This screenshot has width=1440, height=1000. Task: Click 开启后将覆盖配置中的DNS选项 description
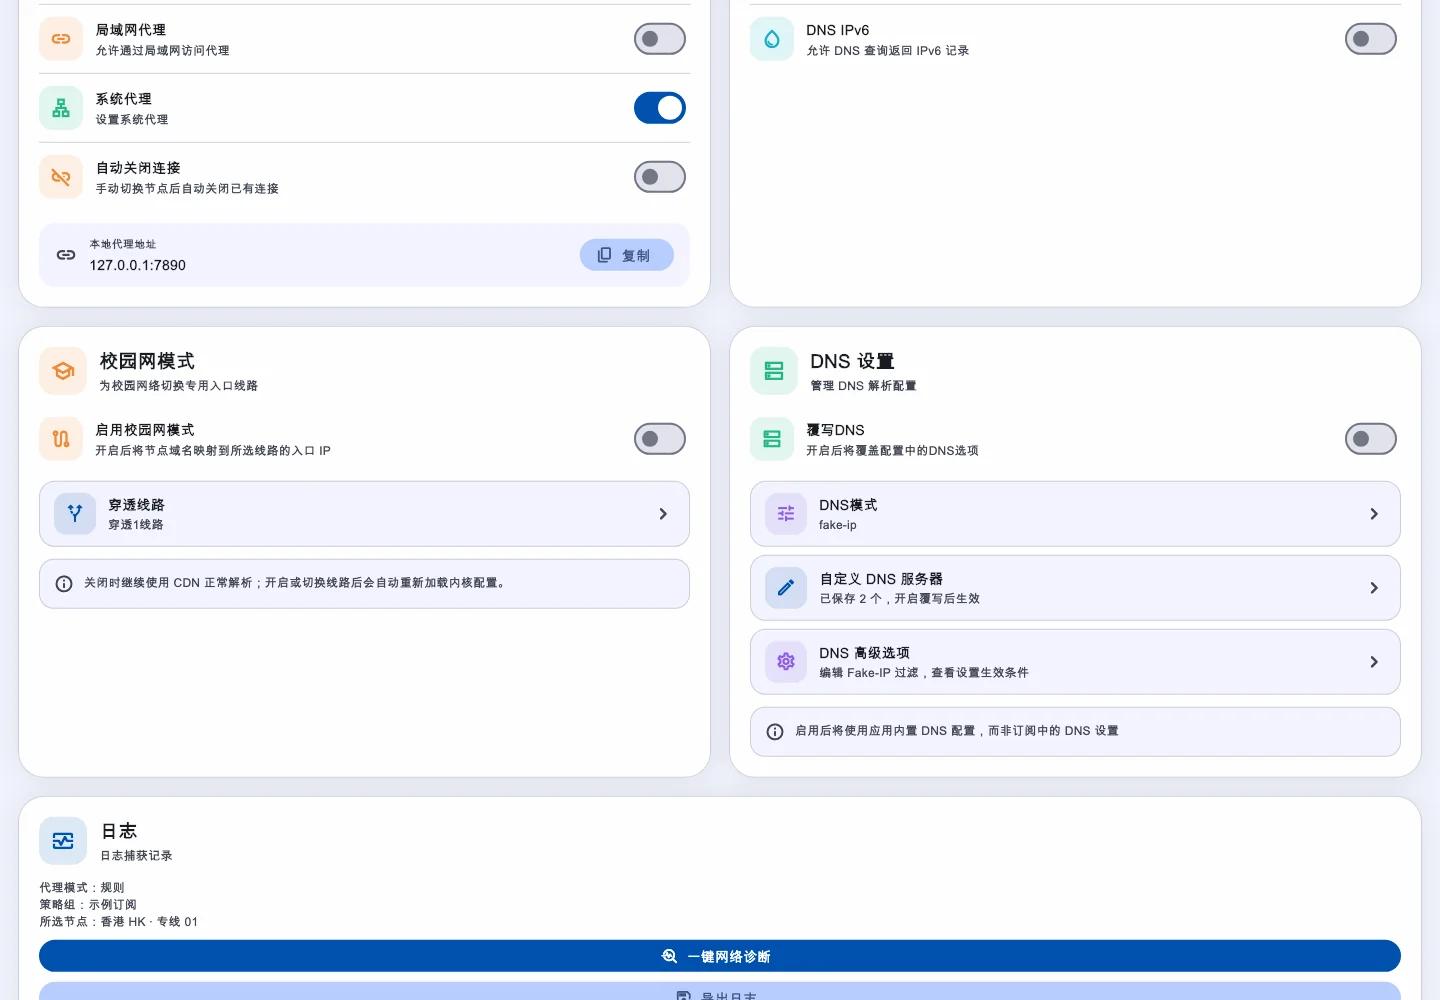pyautogui.click(x=892, y=451)
